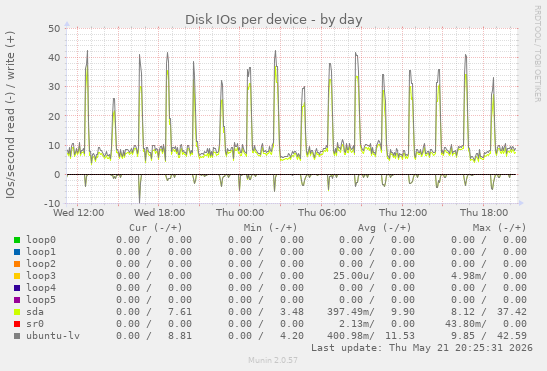Click the IOs/second read/write axis title
This screenshot has width=547, height=371.
[x=10, y=115]
